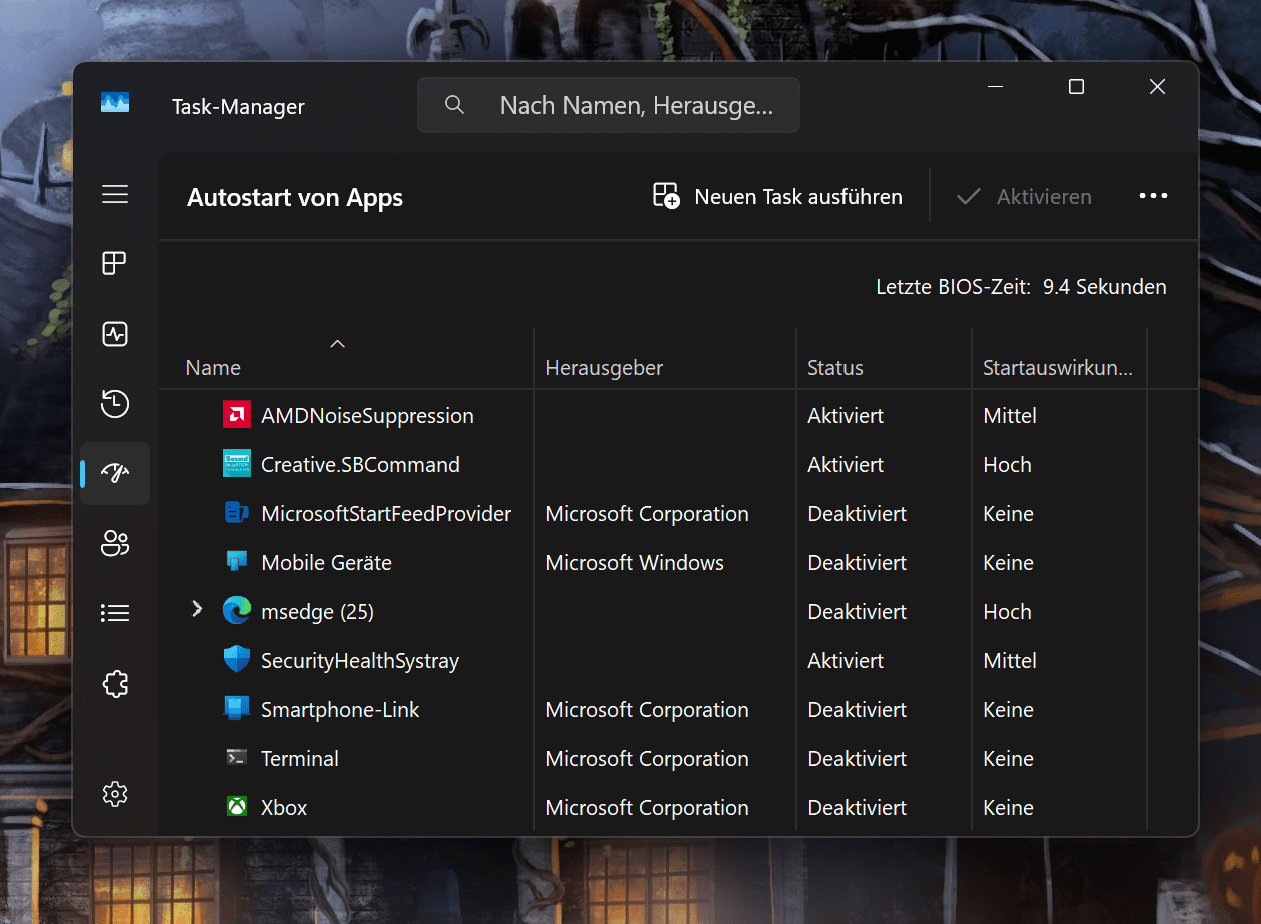Open the Processes page in sidebar
Screen dimensions: 1261x924
(115, 264)
